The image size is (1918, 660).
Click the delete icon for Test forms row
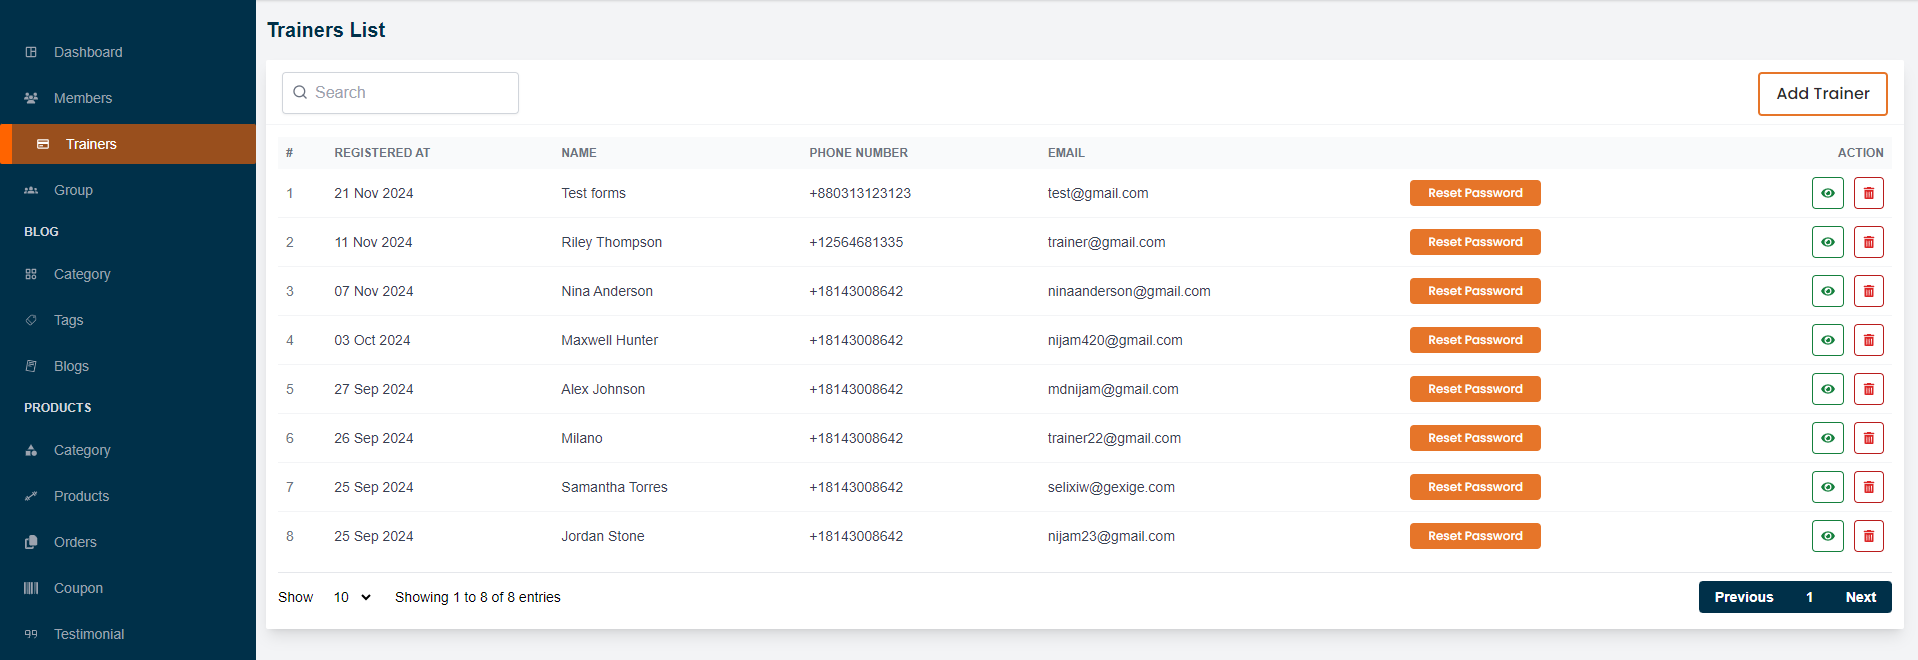pyautogui.click(x=1868, y=193)
